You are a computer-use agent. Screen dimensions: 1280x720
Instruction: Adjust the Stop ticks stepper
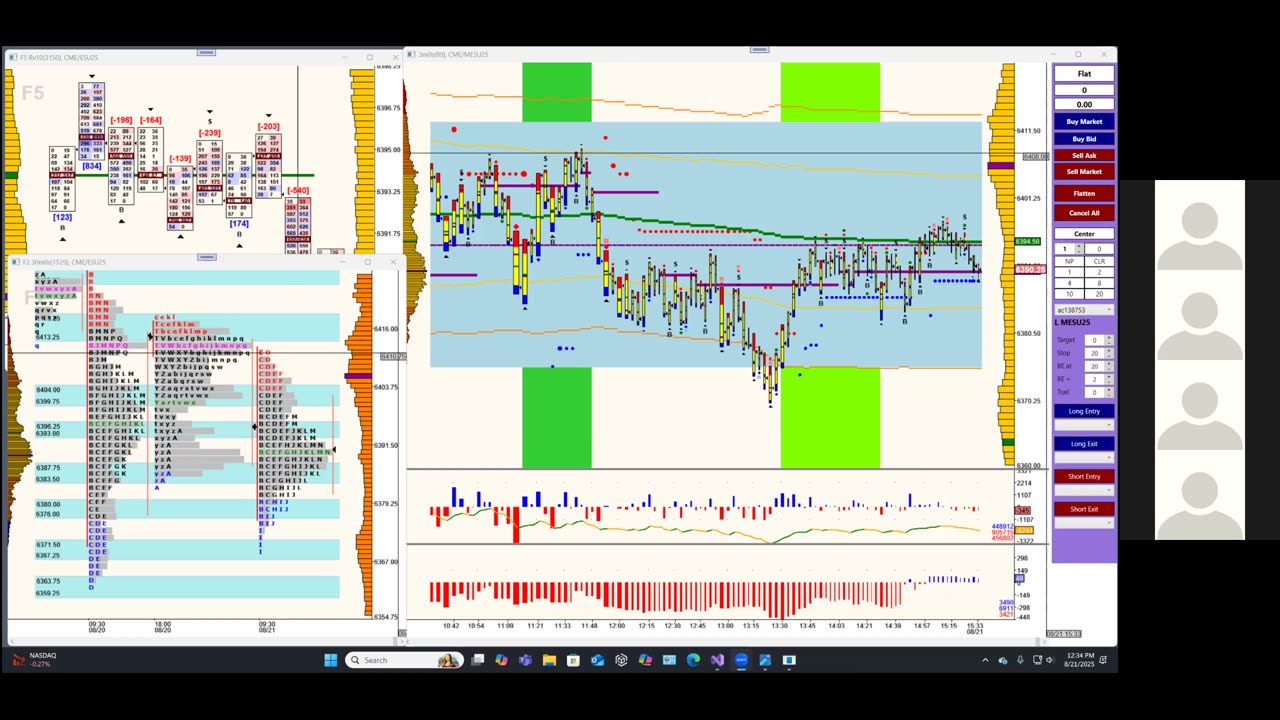[1109, 353]
